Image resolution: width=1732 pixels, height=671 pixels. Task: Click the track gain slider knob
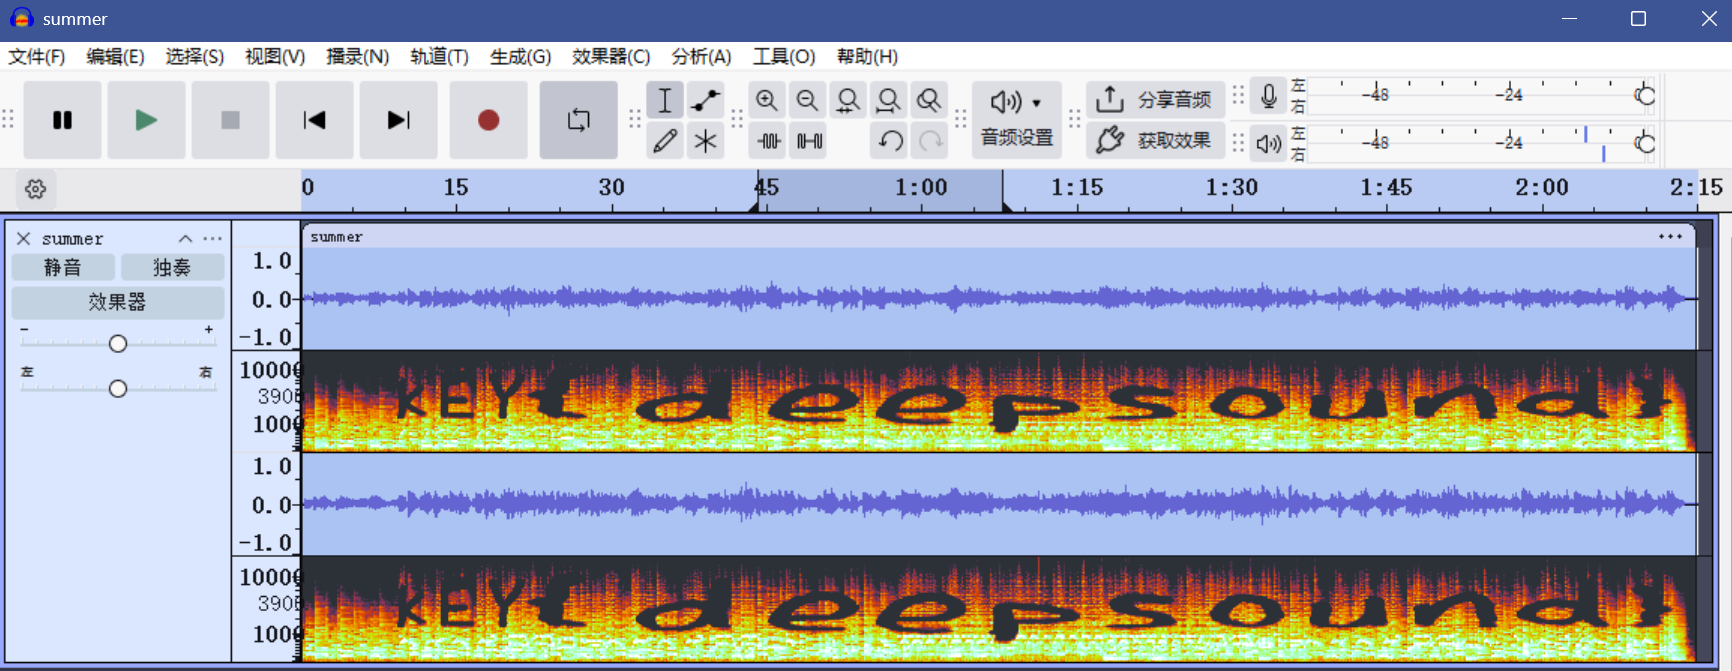118,344
